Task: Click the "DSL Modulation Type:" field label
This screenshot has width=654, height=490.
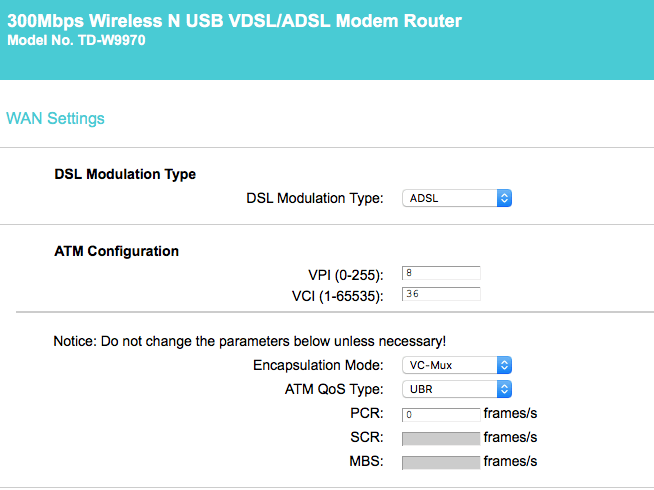Action: pyautogui.click(x=314, y=198)
